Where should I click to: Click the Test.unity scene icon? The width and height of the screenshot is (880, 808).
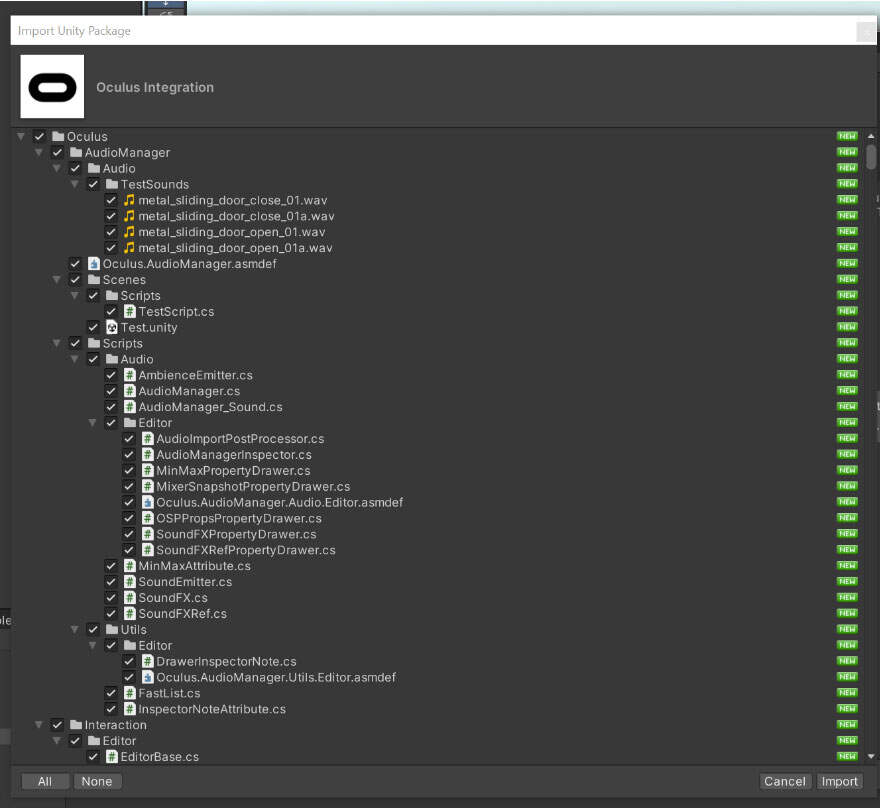(111, 327)
